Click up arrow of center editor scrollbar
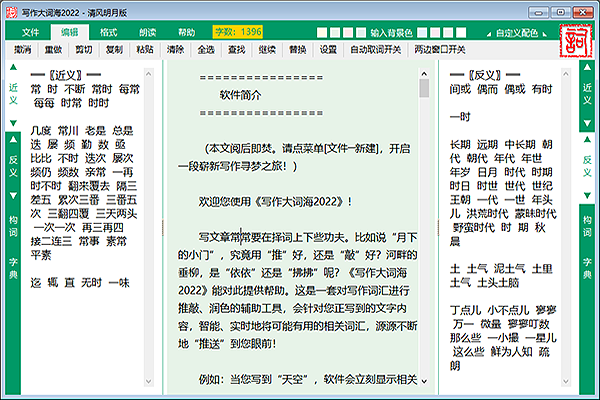This screenshot has width=600, height=400. [424, 74]
